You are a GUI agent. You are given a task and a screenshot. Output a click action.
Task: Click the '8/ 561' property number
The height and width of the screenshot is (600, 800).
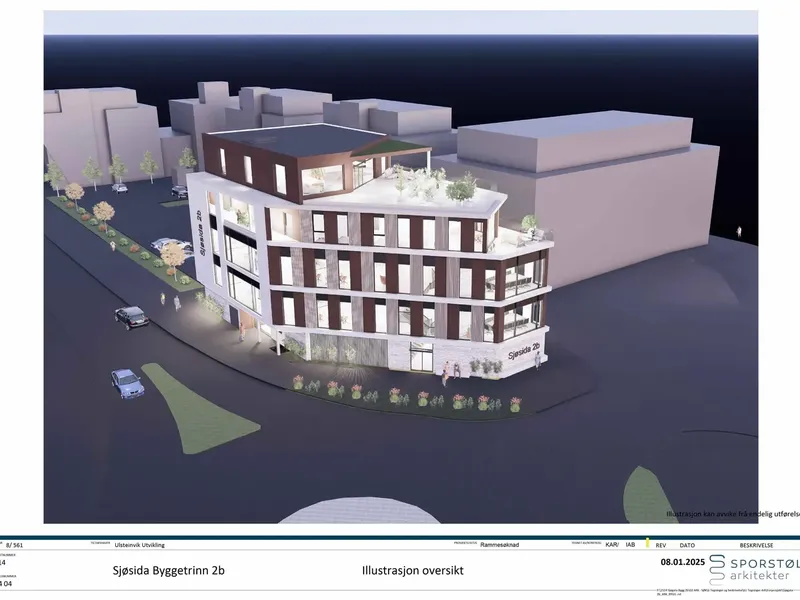14,545
